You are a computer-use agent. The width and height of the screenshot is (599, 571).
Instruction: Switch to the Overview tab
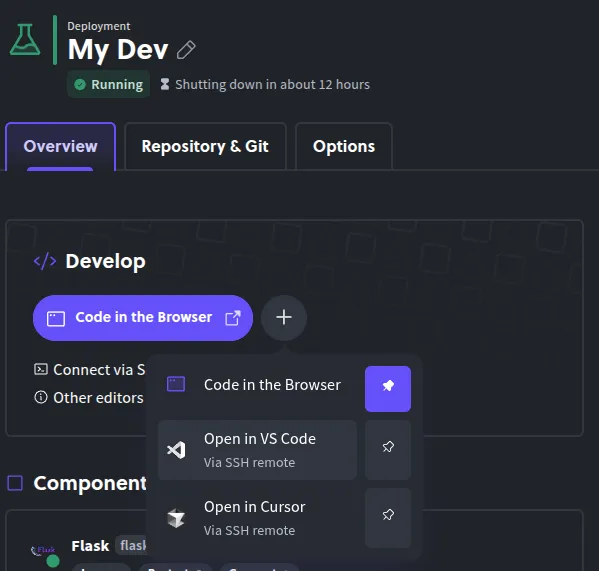[60, 146]
